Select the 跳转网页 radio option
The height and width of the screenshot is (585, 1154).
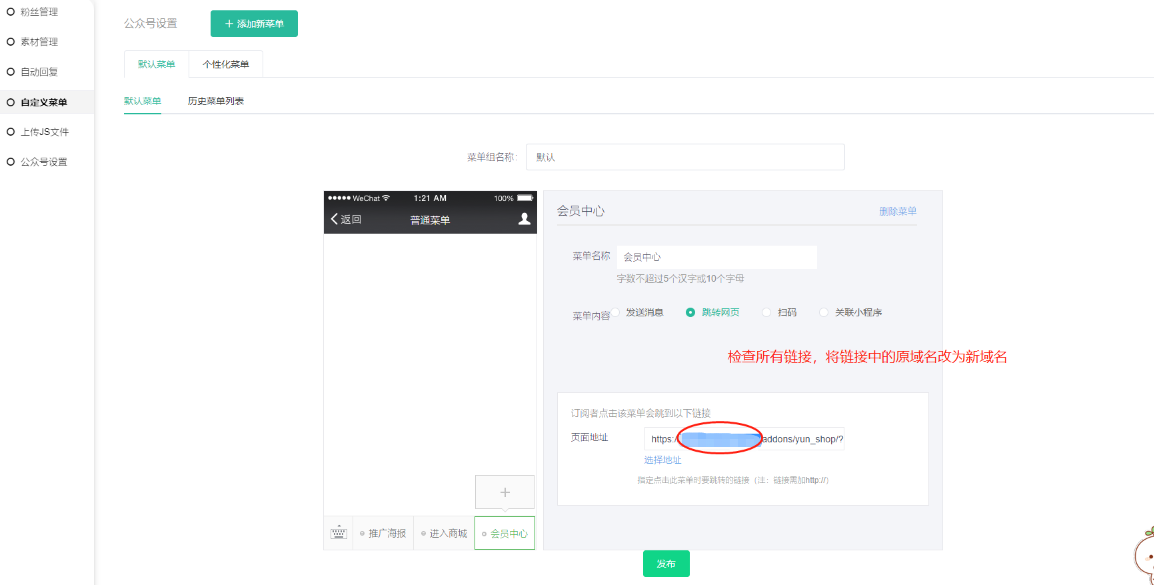[x=690, y=313]
